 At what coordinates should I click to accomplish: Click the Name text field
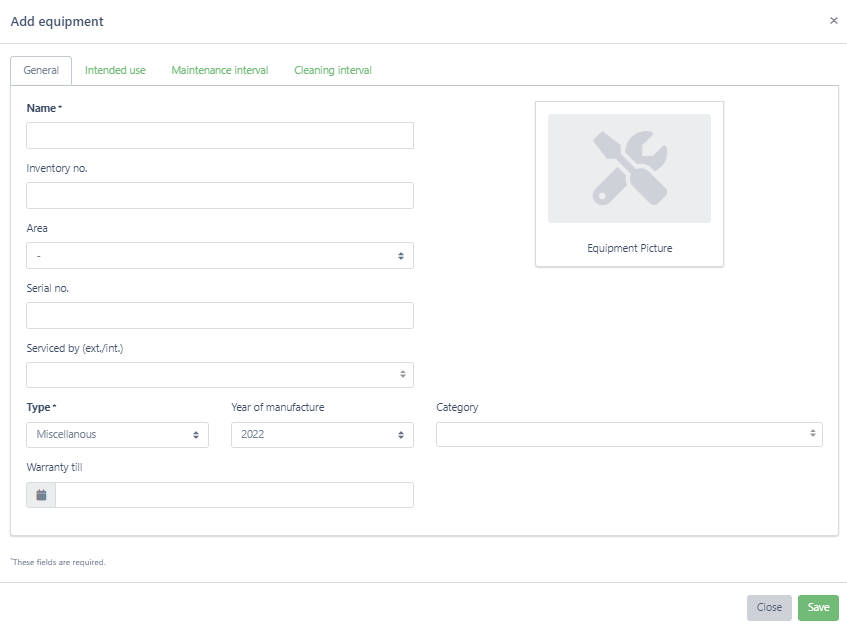(220, 136)
